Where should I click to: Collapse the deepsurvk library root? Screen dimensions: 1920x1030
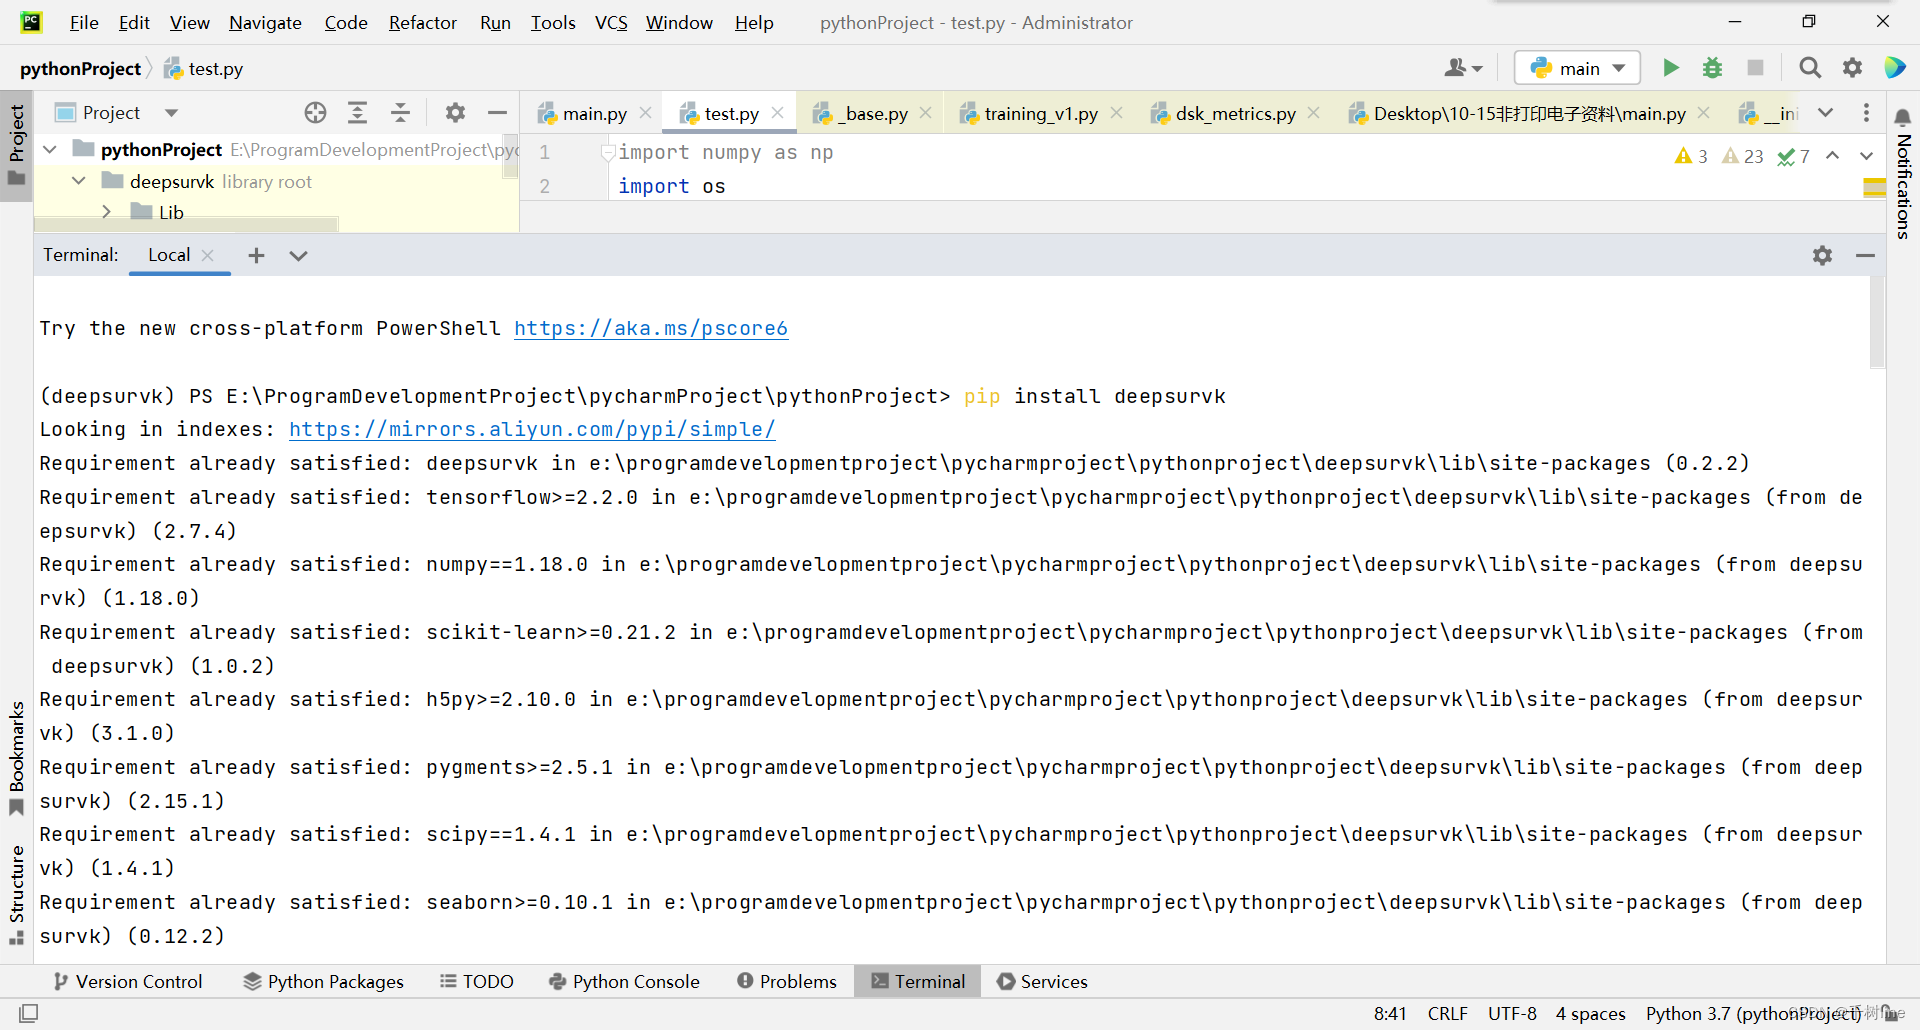[x=79, y=181]
